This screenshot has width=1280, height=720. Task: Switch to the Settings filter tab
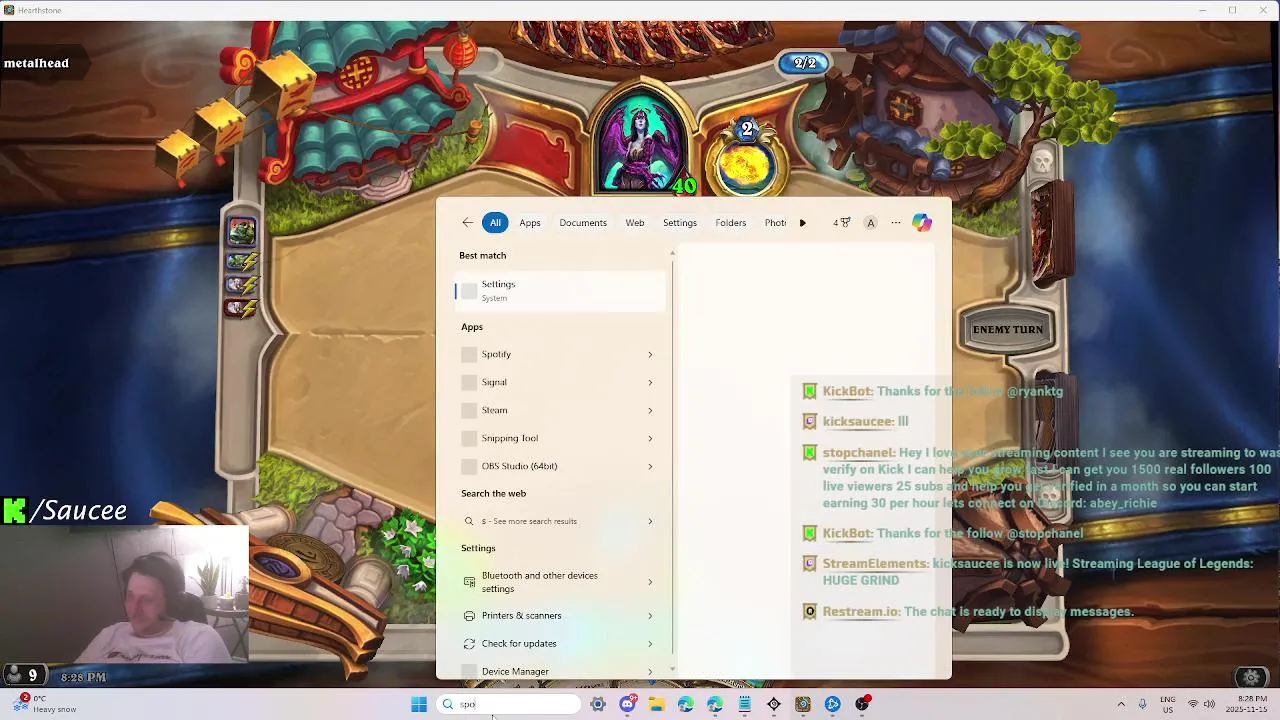click(680, 223)
